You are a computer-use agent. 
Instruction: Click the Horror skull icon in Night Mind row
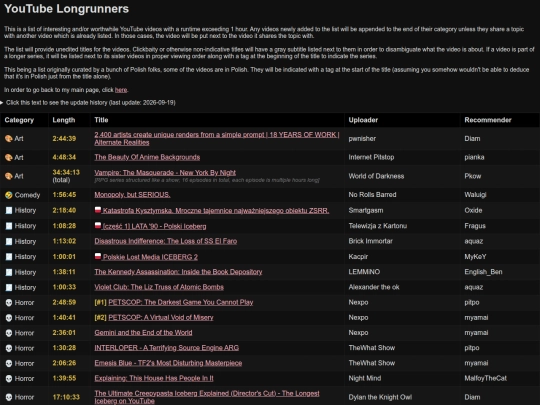click(x=9, y=378)
